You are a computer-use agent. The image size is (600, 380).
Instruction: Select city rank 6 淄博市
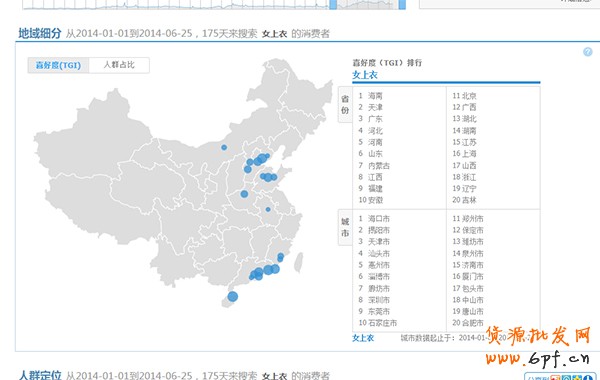coord(374,276)
